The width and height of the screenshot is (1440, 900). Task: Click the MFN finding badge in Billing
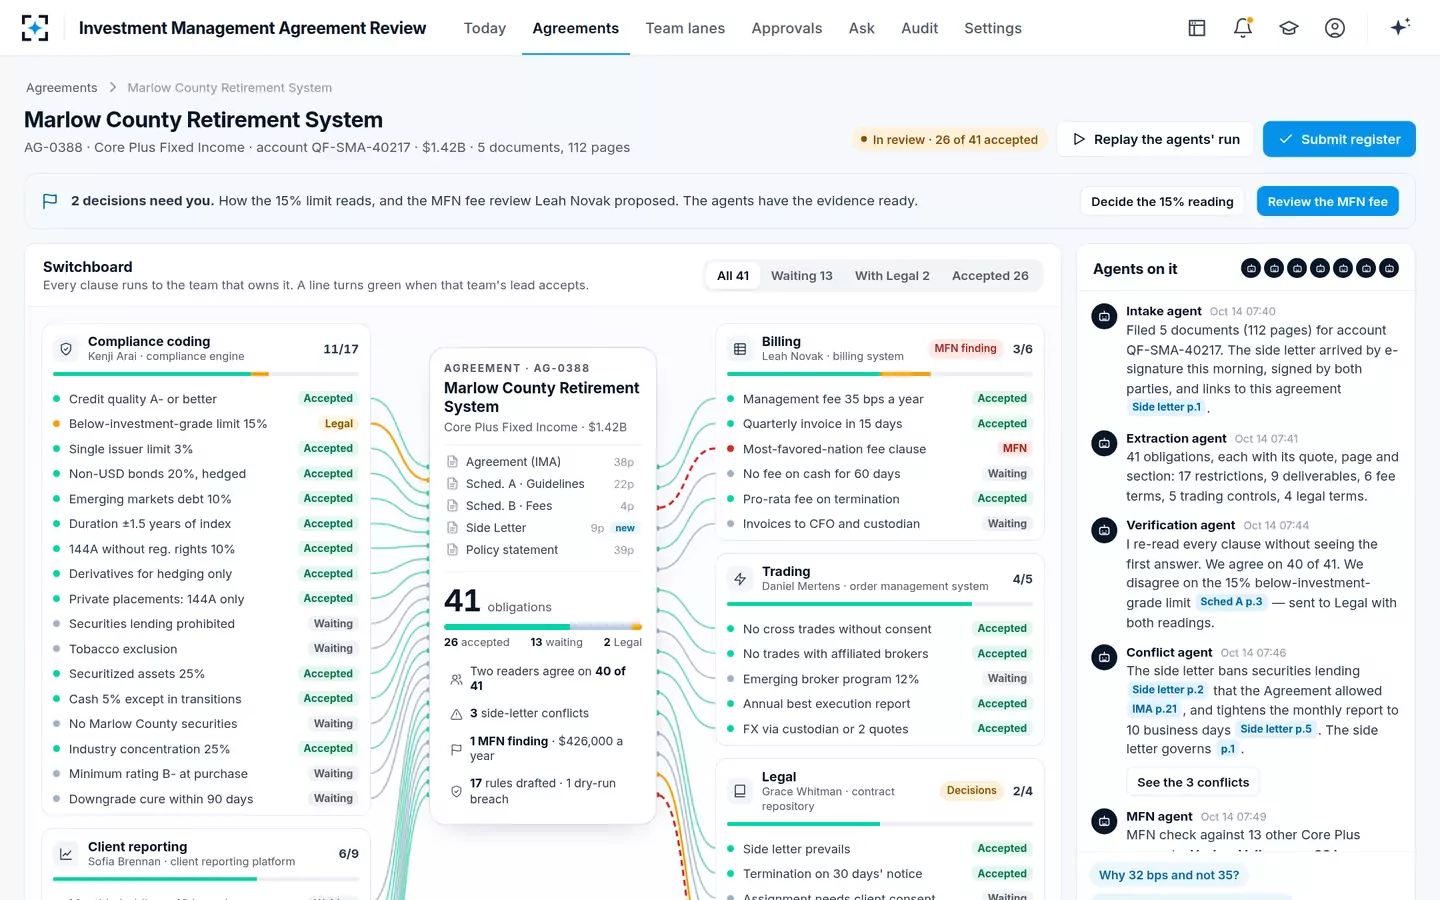coord(965,349)
